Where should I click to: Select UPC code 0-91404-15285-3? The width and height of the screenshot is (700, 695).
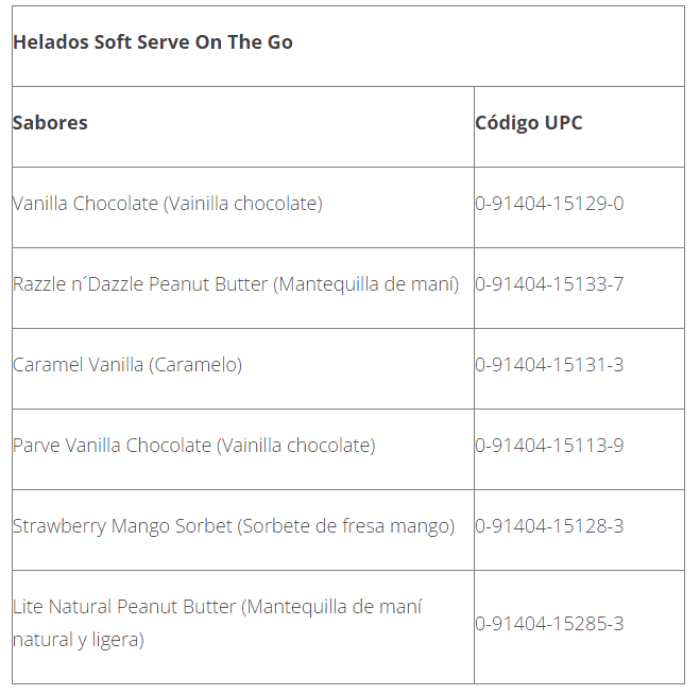coord(549,624)
